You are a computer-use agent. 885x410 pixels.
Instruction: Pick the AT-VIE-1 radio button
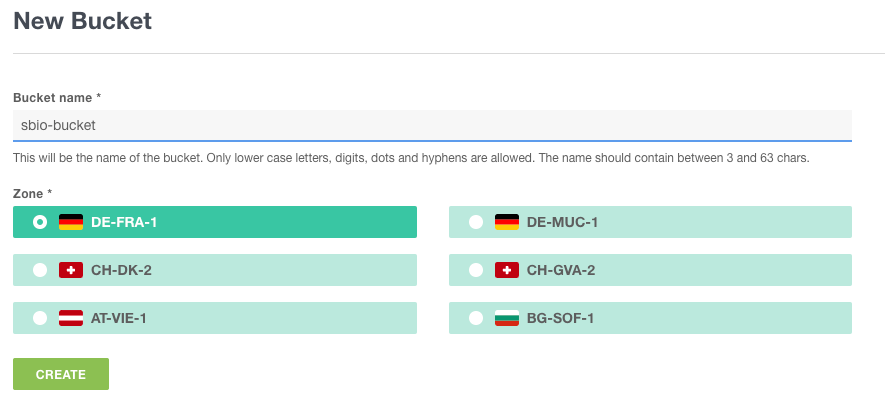(40, 318)
